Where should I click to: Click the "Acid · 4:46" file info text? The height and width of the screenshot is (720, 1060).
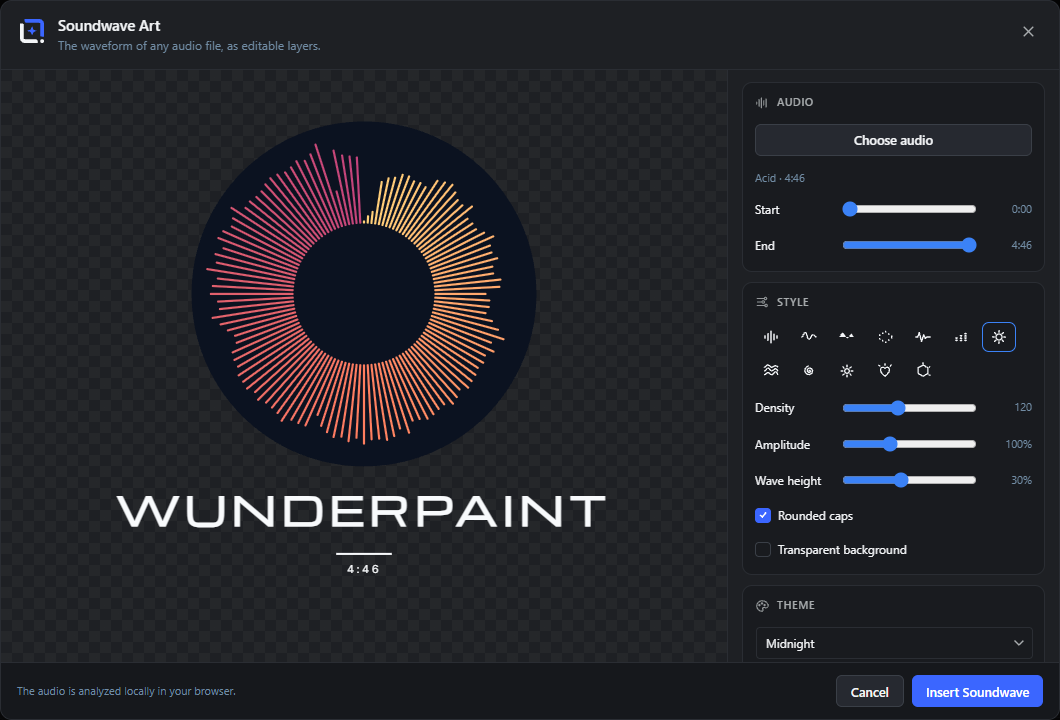point(779,178)
